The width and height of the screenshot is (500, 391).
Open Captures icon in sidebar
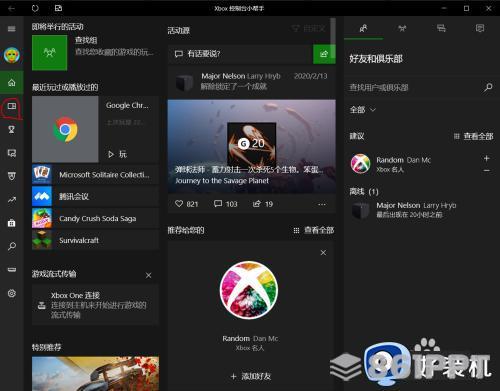(x=12, y=153)
